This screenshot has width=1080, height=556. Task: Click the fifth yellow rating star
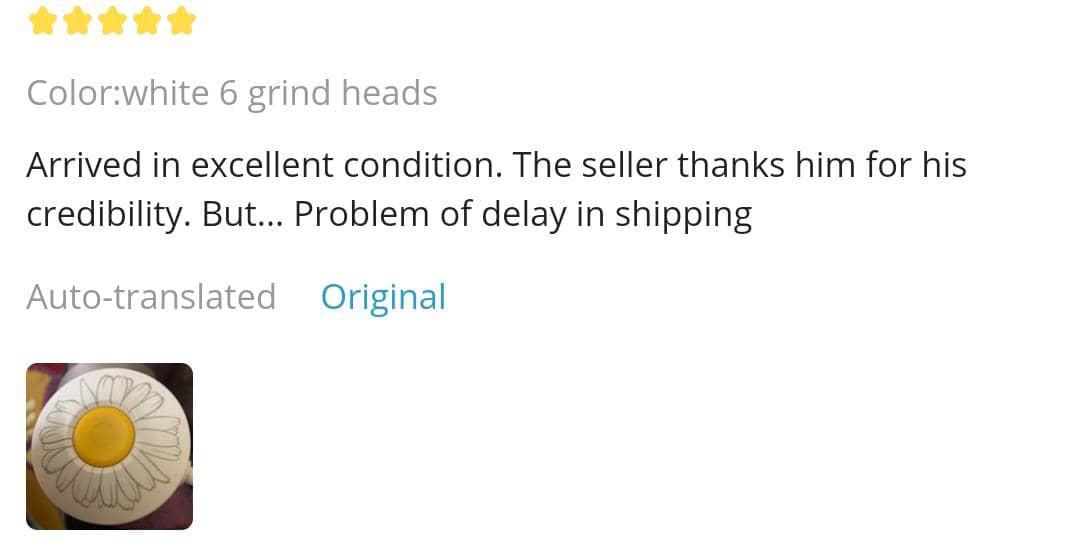[182, 20]
